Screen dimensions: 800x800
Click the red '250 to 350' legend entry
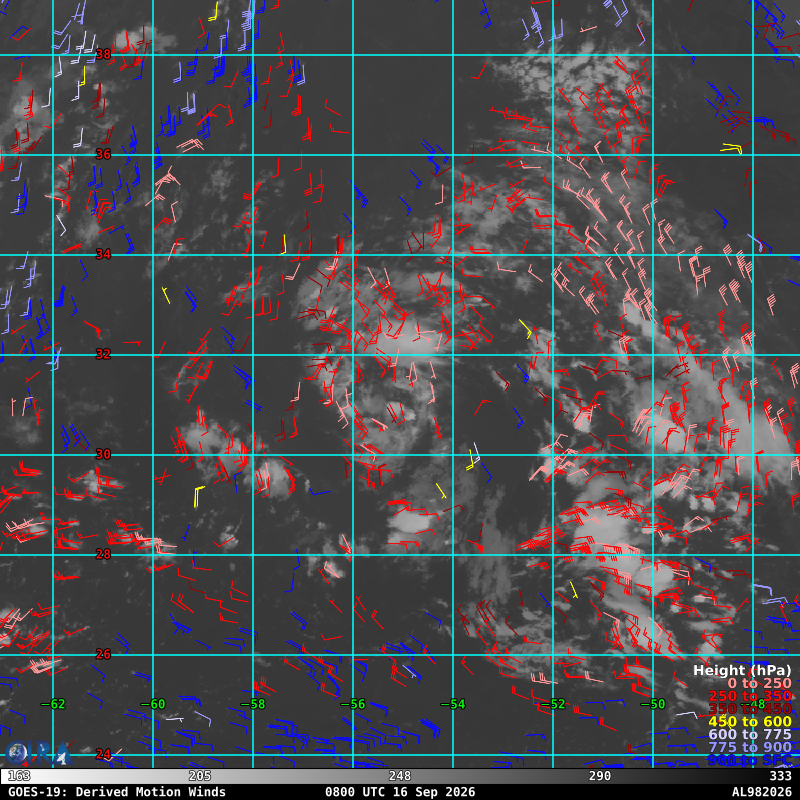point(749,696)
